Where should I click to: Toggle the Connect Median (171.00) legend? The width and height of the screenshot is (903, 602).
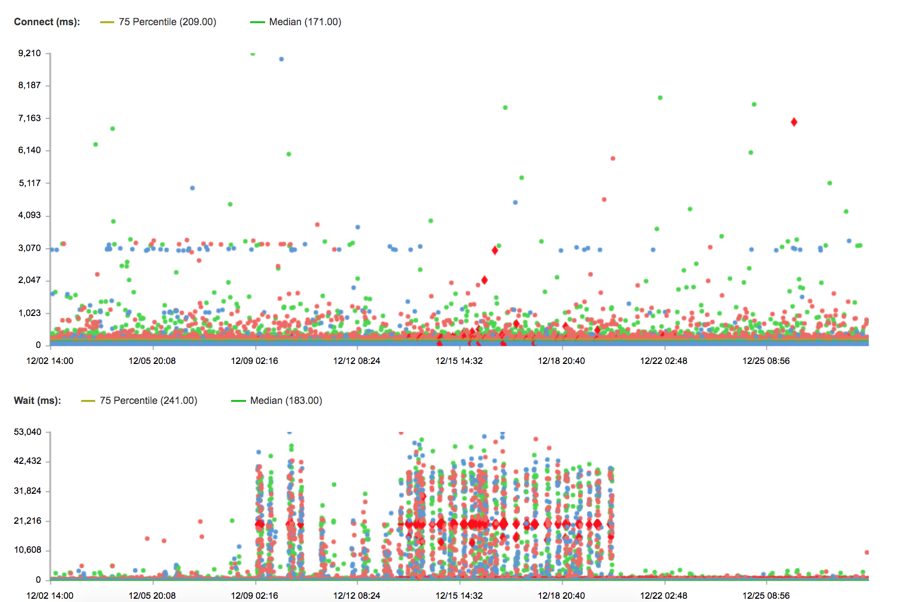(296, 22)
